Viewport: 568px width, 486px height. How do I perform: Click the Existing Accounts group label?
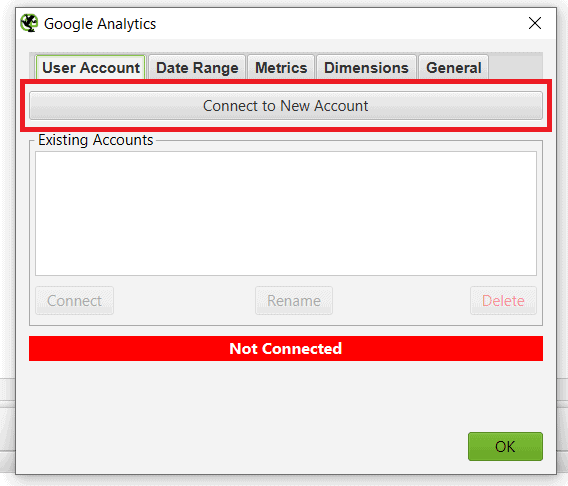[x=96, y=140]
